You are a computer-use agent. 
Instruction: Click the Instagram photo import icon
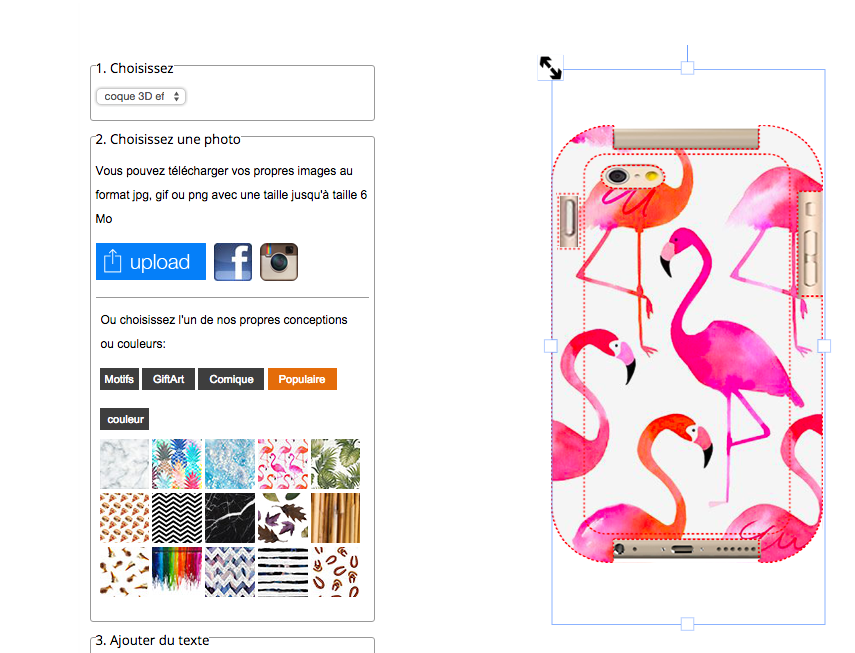click(279, 262)
